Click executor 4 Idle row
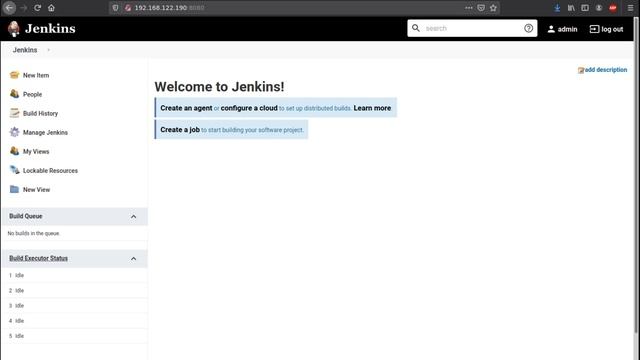640x360 pixels. (74, 321)
